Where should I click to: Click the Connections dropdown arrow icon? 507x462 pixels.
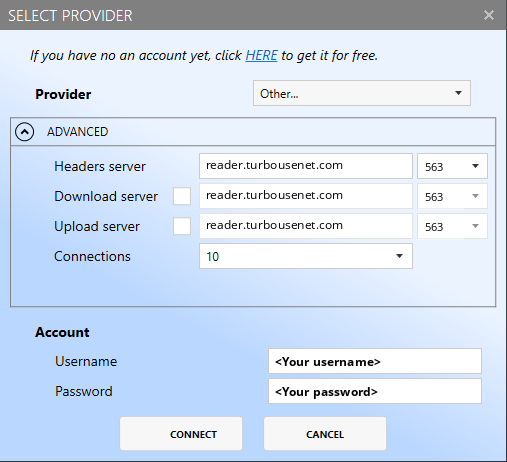coord(399,256)
